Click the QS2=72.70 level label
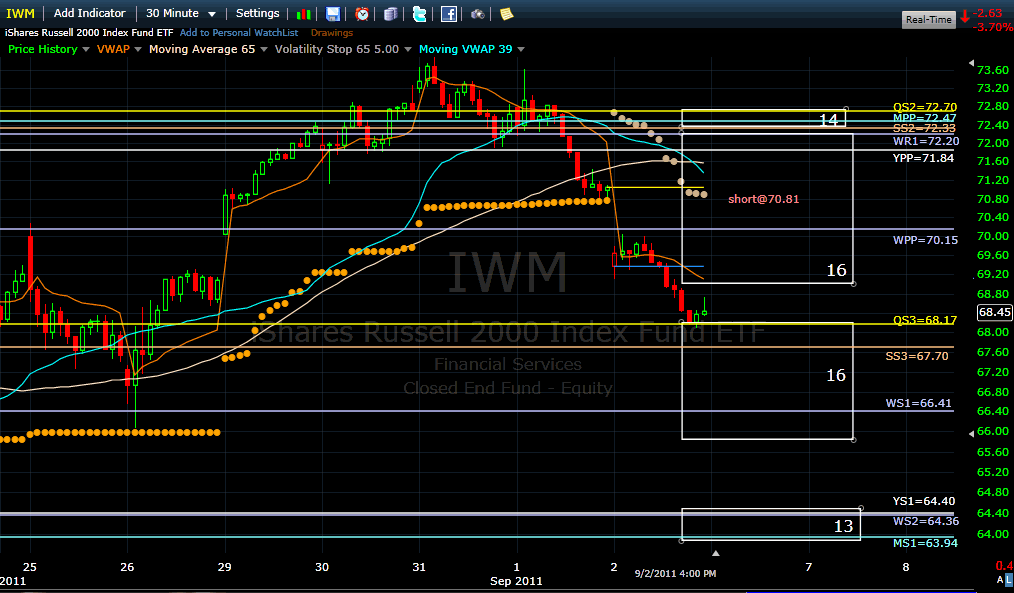The image size is (1014, 593). point(925,107)
